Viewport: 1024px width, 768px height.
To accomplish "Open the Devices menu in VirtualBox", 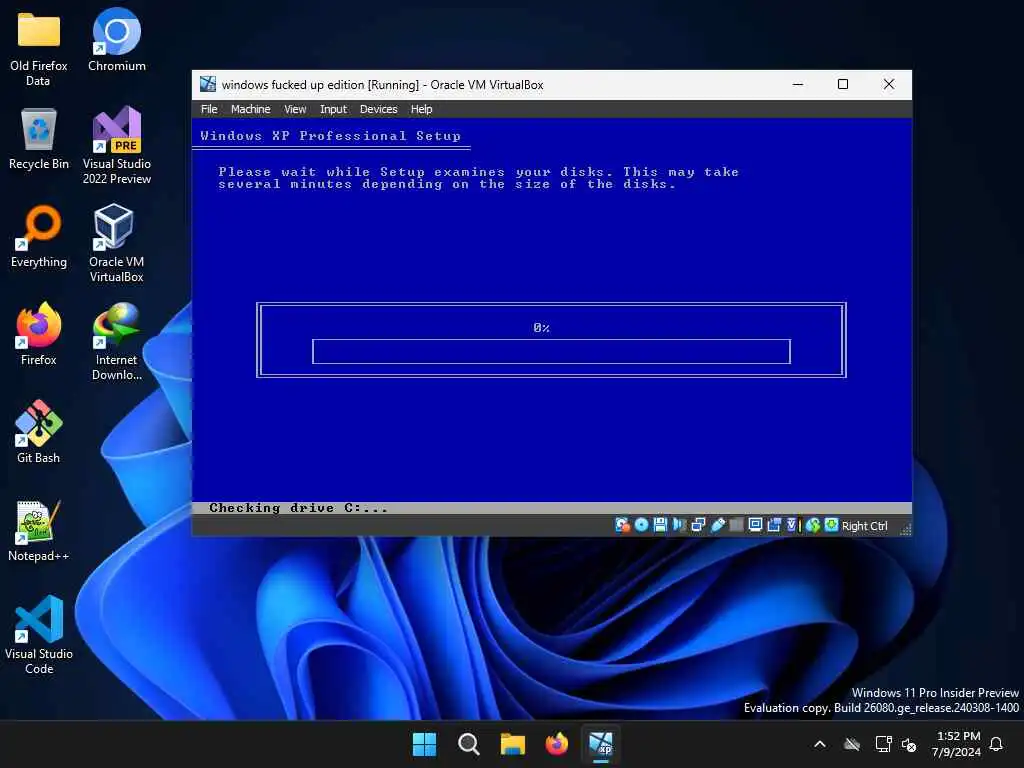I will [x=379, y=109].
